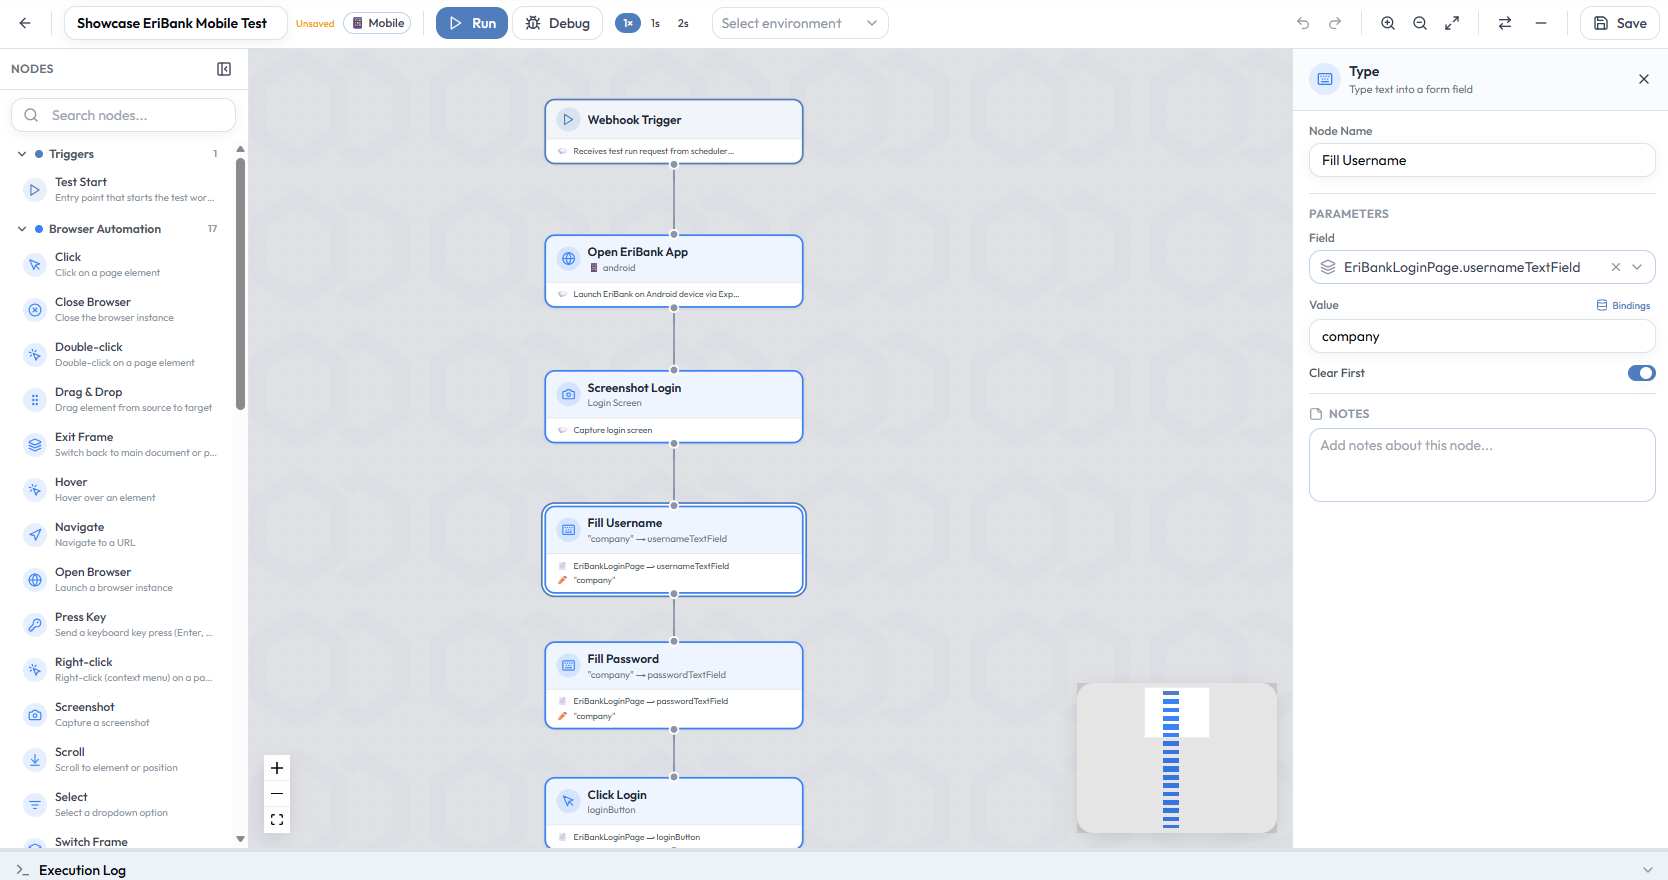Pick the Select dropdown node in palette
This screenshot has height=880, width=1668.
[x=120, y=805]
